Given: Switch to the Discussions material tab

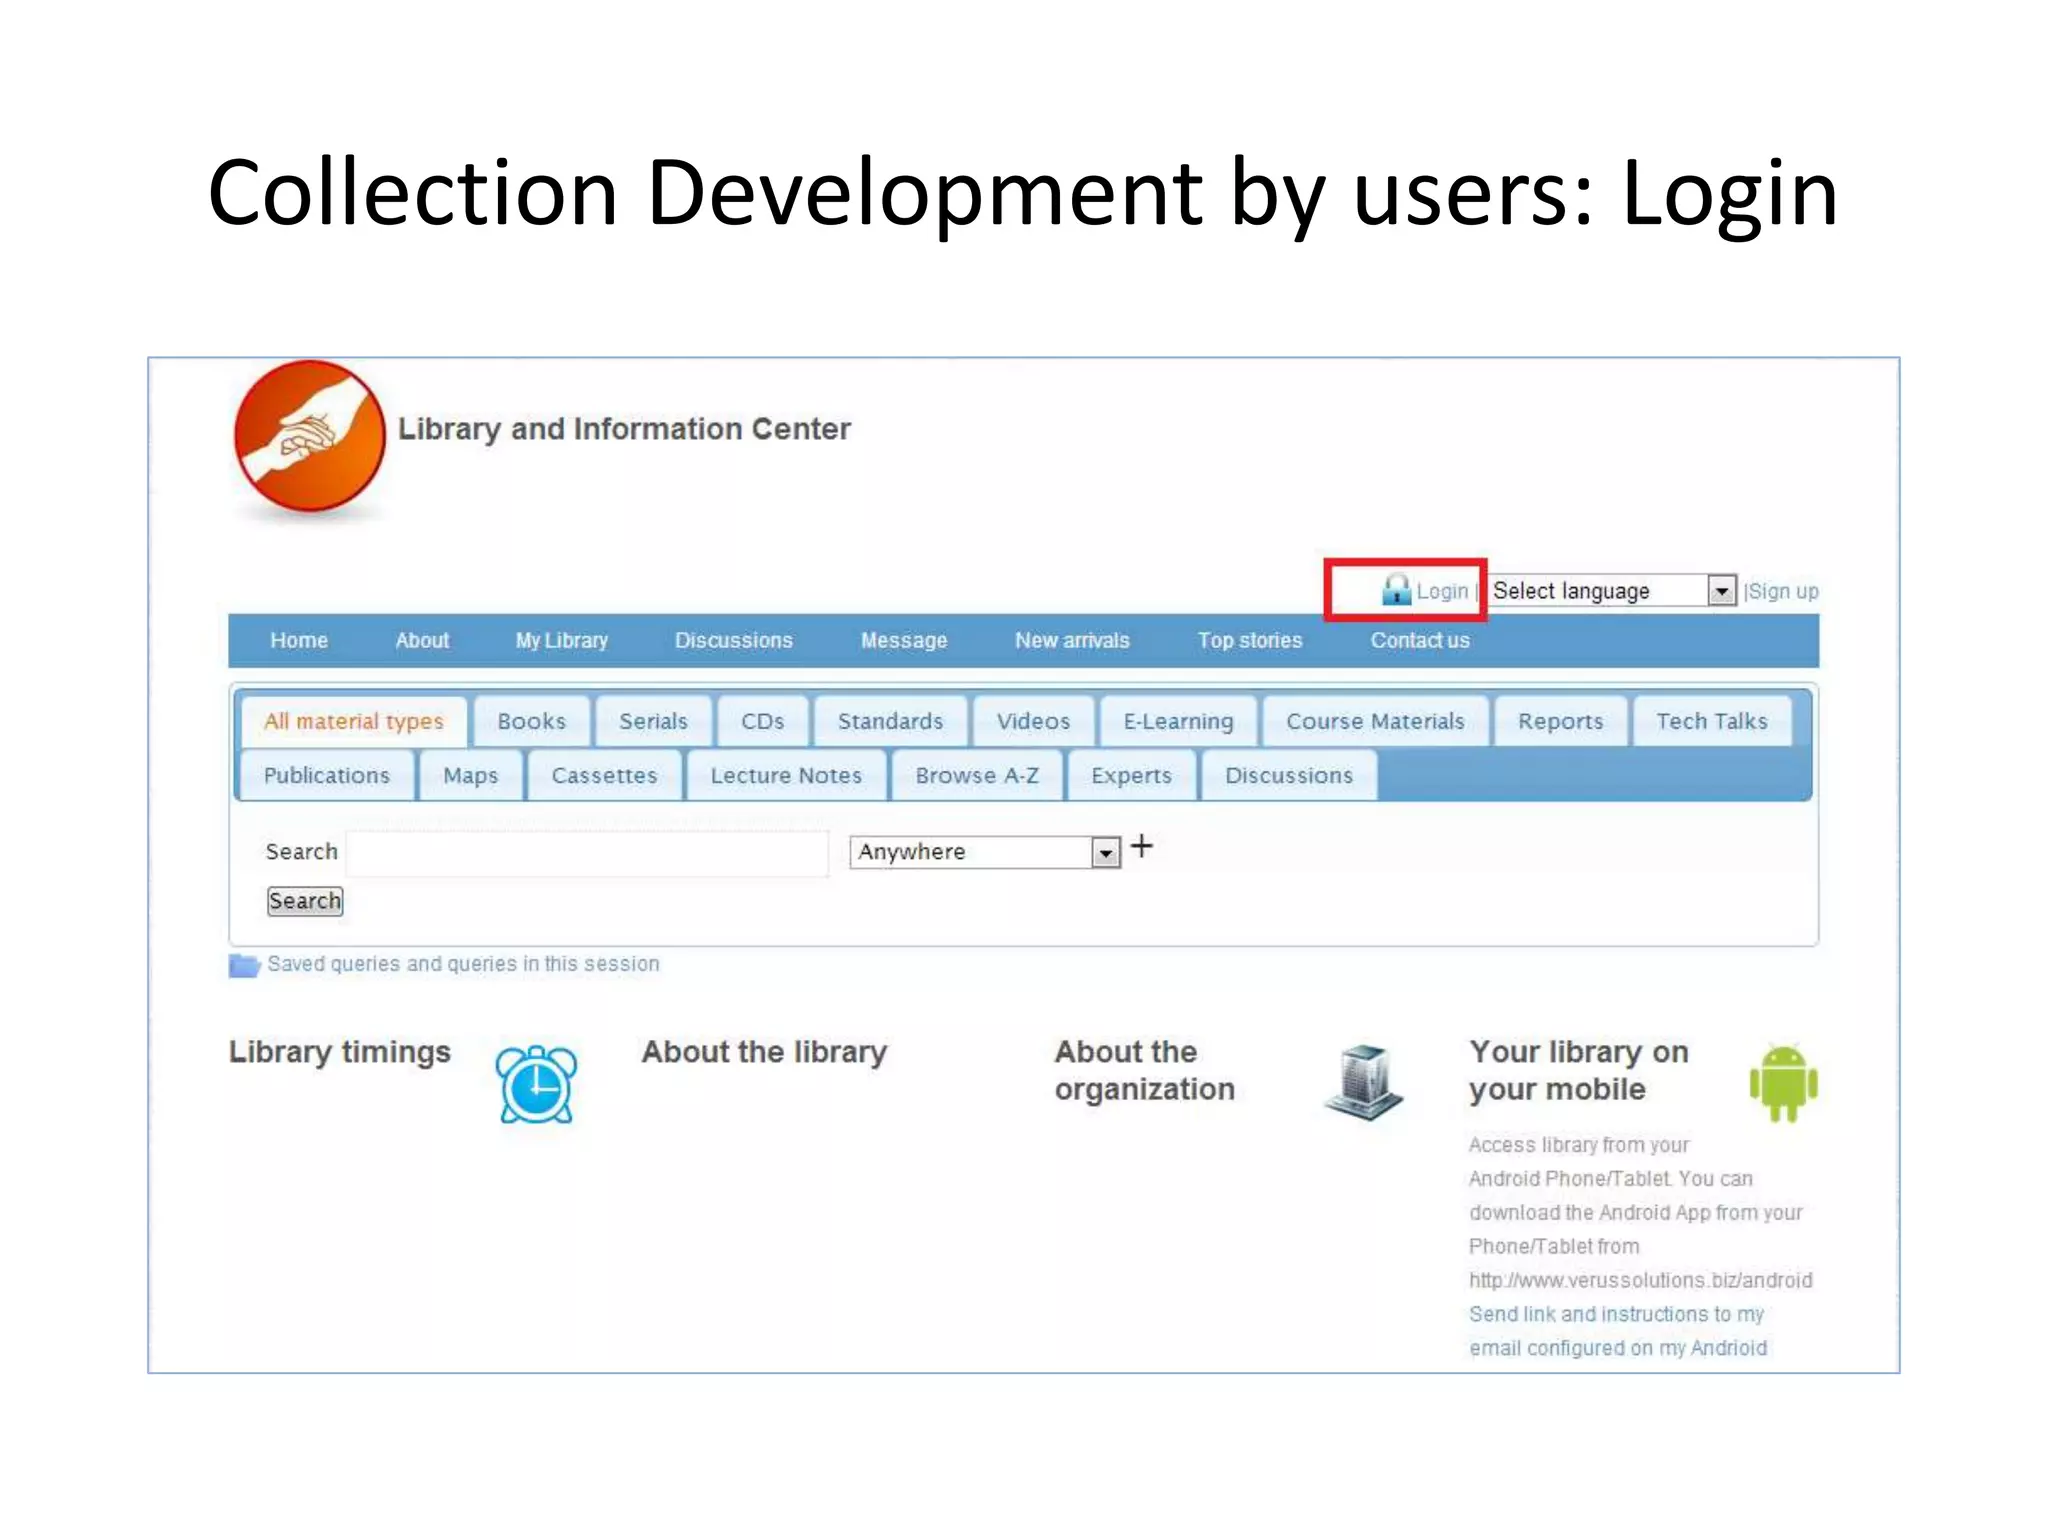Looking at the screenshot, I should [1289, 776].
